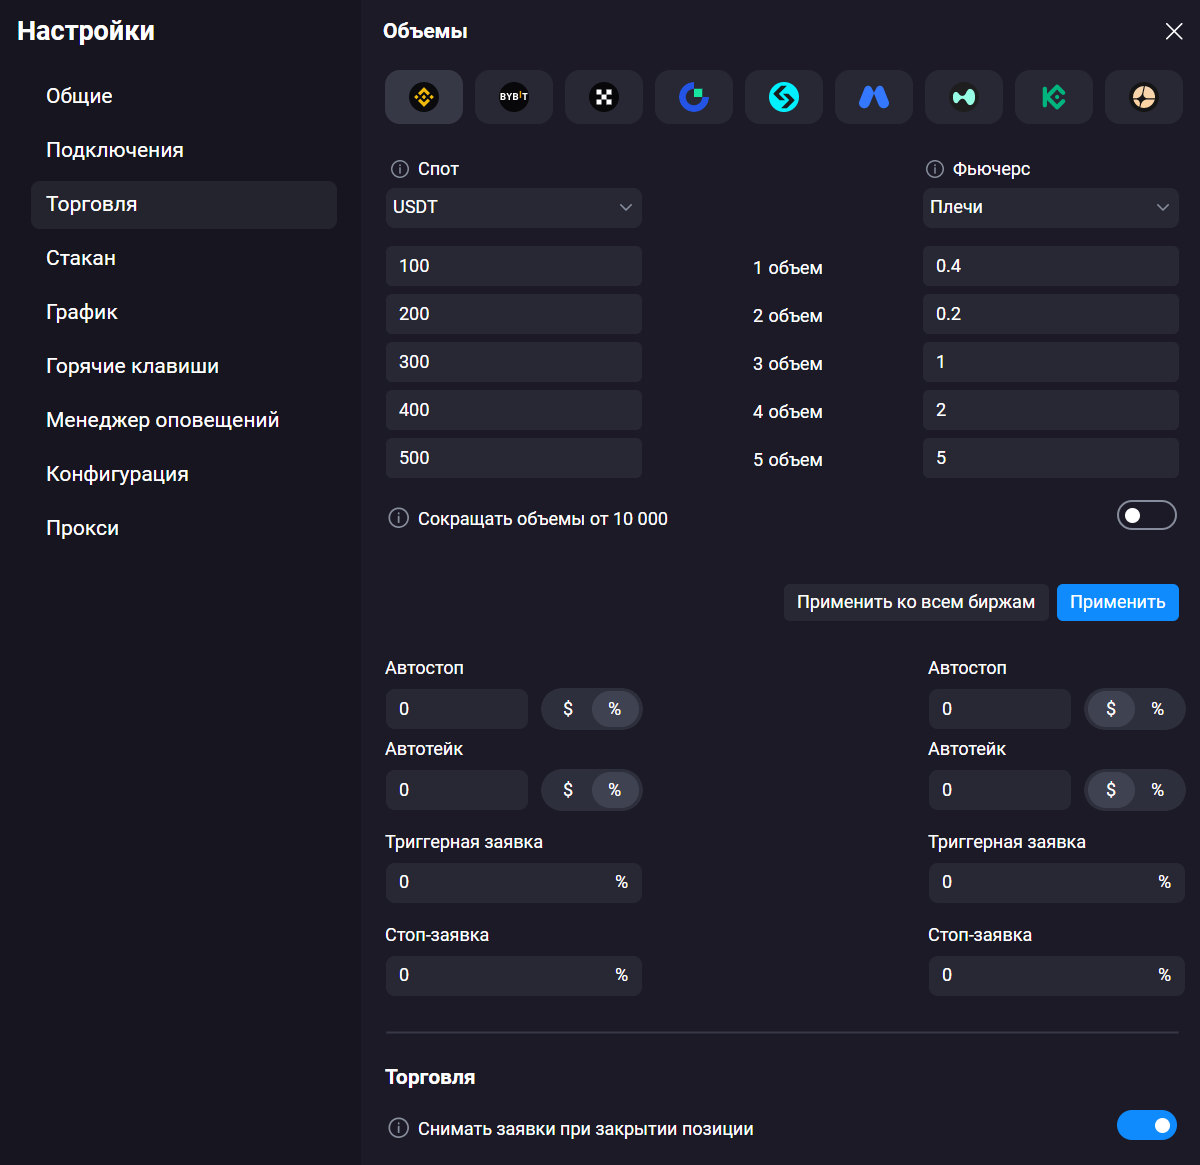
Task: Open the Прокси settings section
Action: [x=184, y=528]
